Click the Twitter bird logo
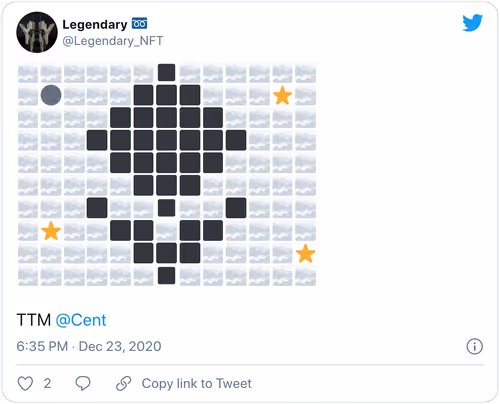The height and width of the screenshot is (404, 500). pos(473,23)
